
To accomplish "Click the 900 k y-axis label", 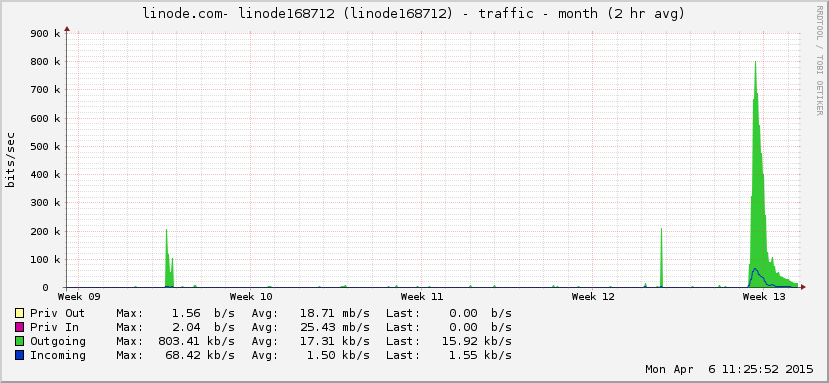I will coord(47,33).
